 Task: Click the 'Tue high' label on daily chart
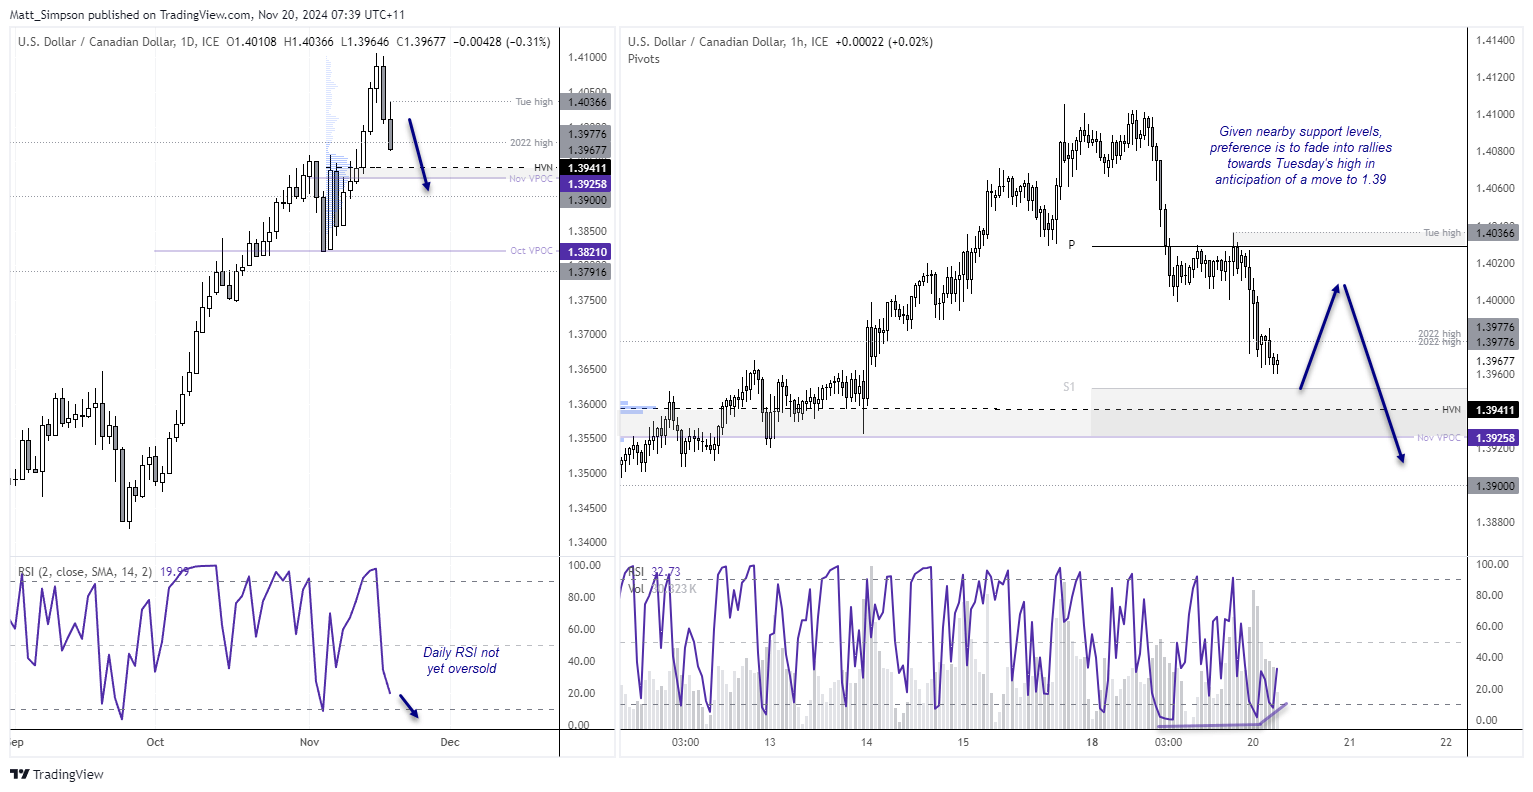[x=534, y=102]
